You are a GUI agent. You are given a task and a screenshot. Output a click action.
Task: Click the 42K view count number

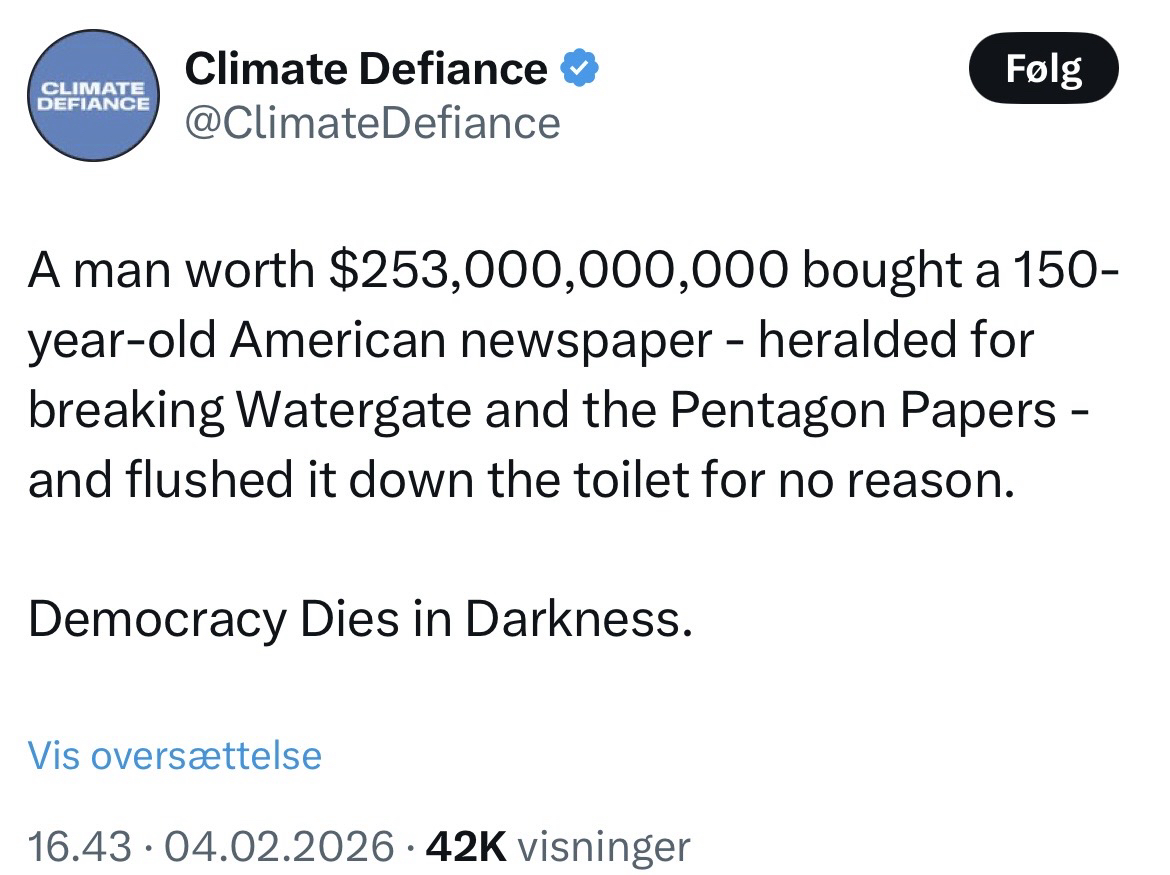[466, 846]
